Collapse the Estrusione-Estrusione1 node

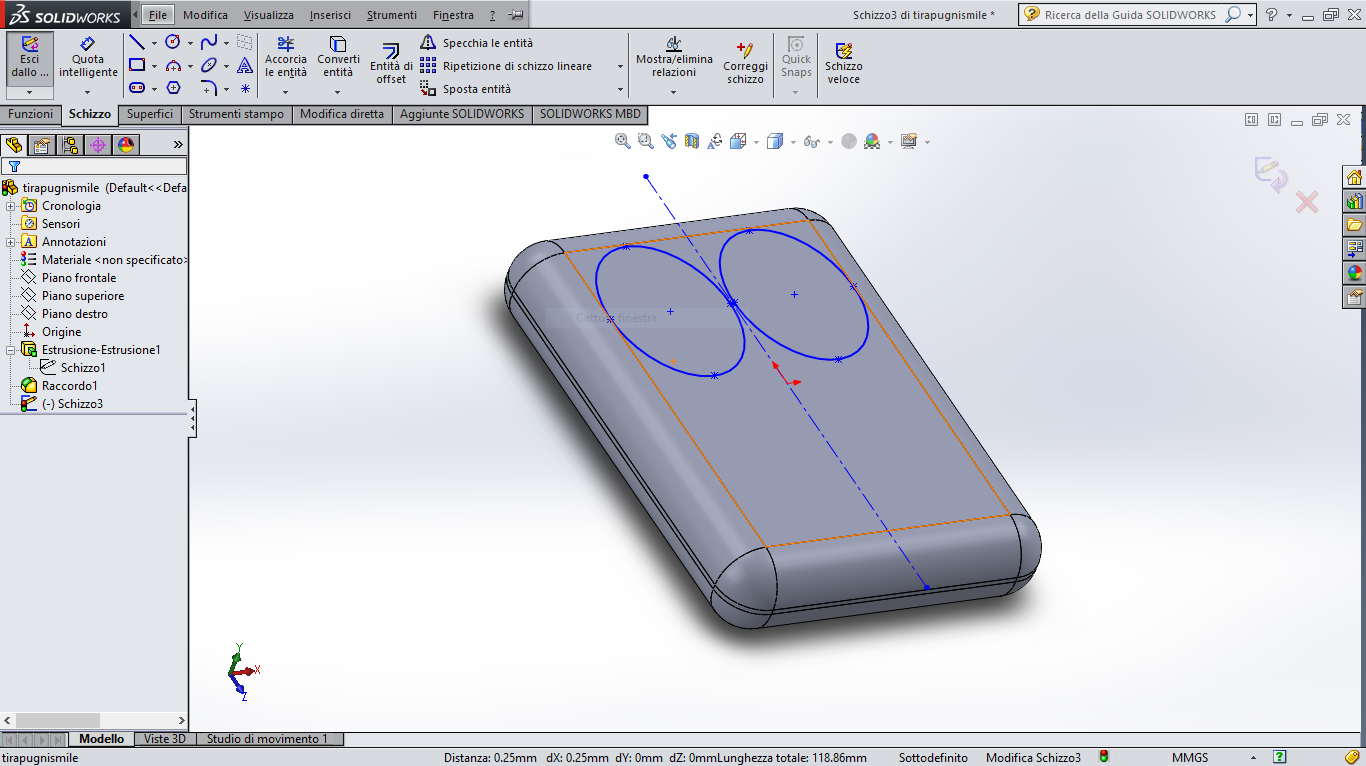click(x=11, y=350)
